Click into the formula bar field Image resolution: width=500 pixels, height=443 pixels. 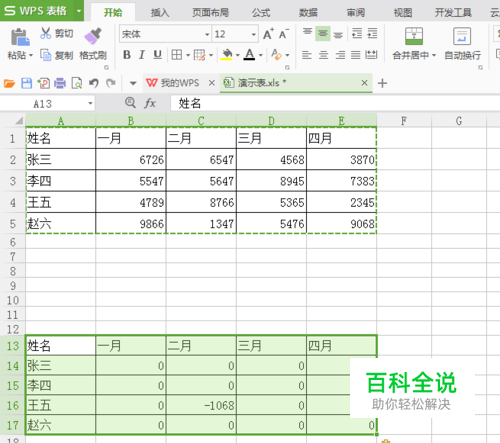[335, 103]
